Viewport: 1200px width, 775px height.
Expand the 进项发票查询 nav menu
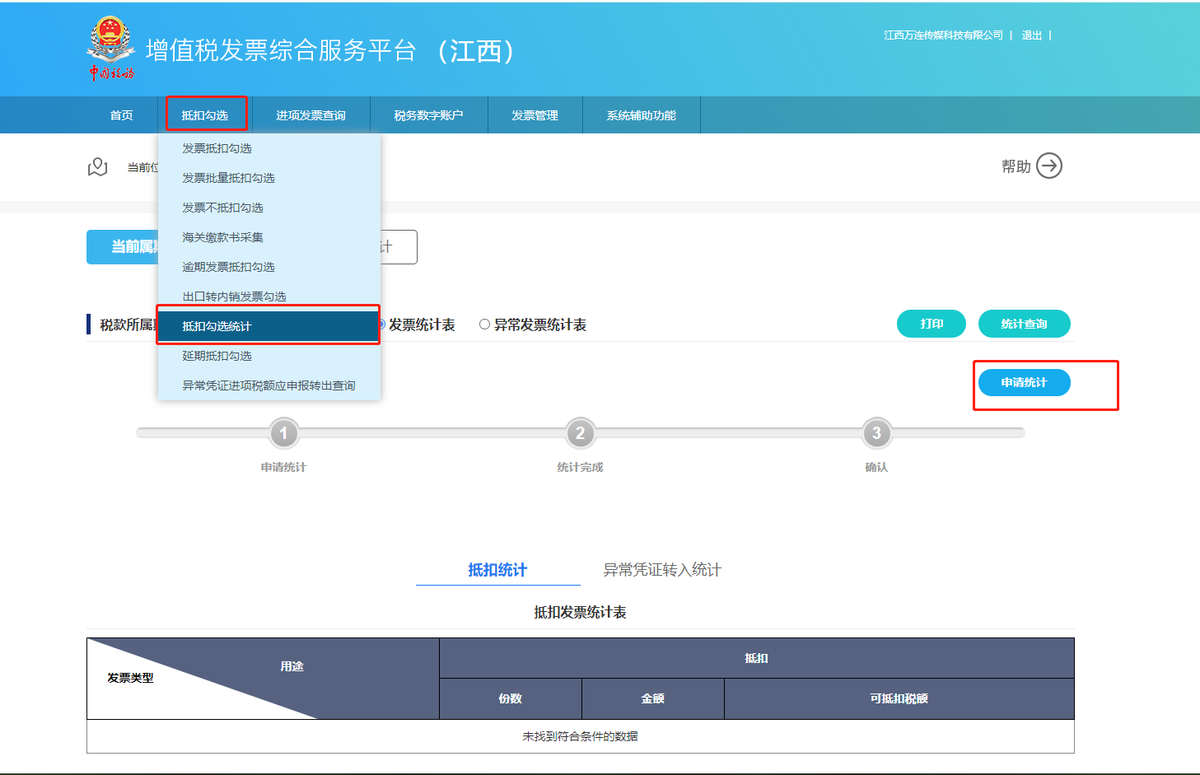pyautogui.click(x=311, y=115)
